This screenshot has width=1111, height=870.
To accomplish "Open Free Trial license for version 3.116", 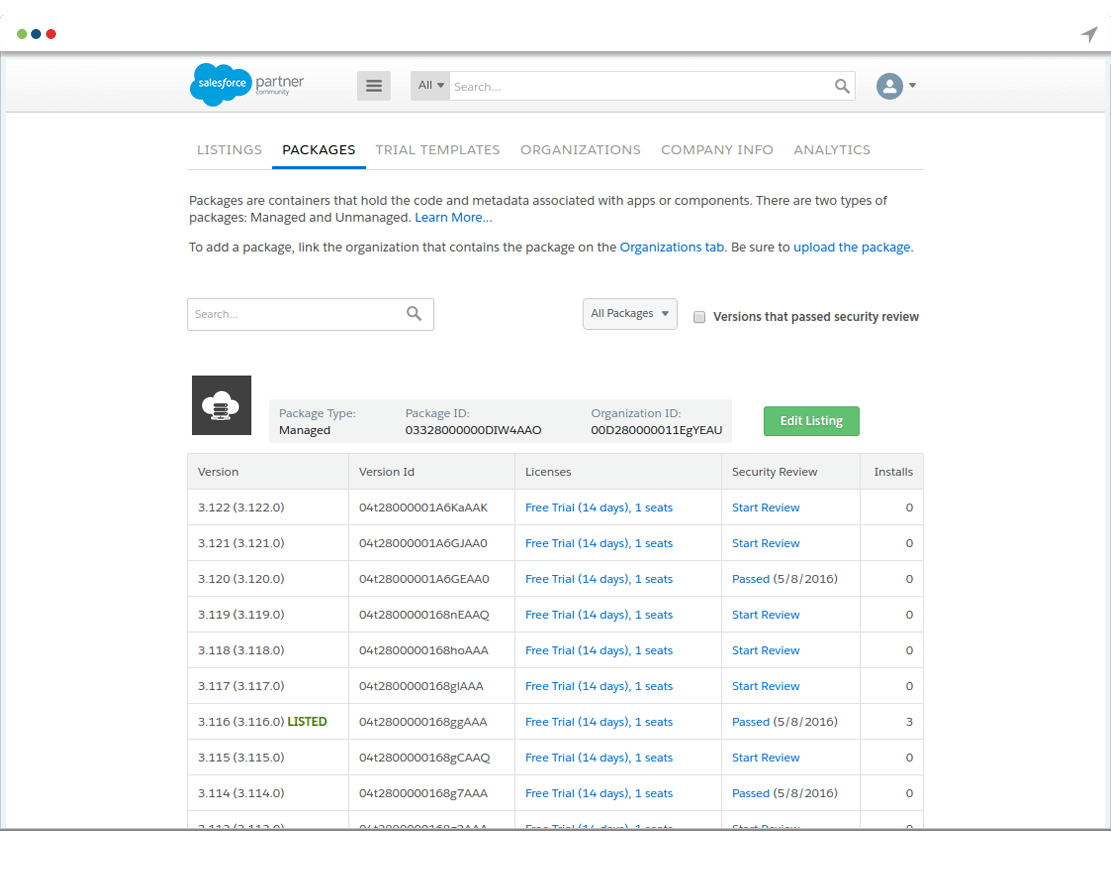I will 599,721.
